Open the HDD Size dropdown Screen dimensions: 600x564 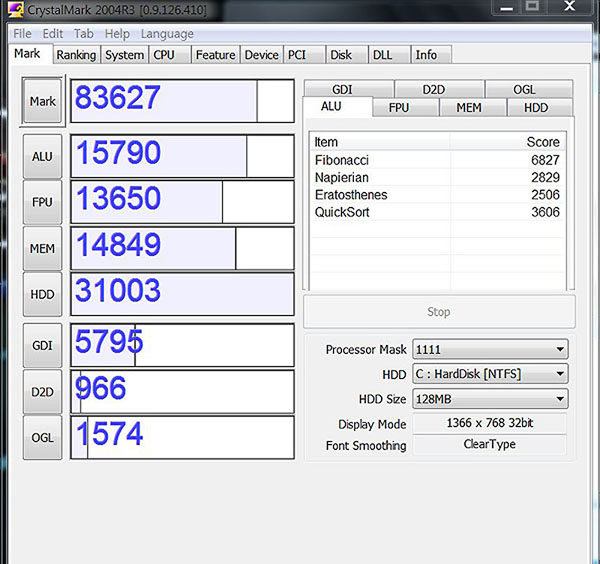tap(490, 399)
